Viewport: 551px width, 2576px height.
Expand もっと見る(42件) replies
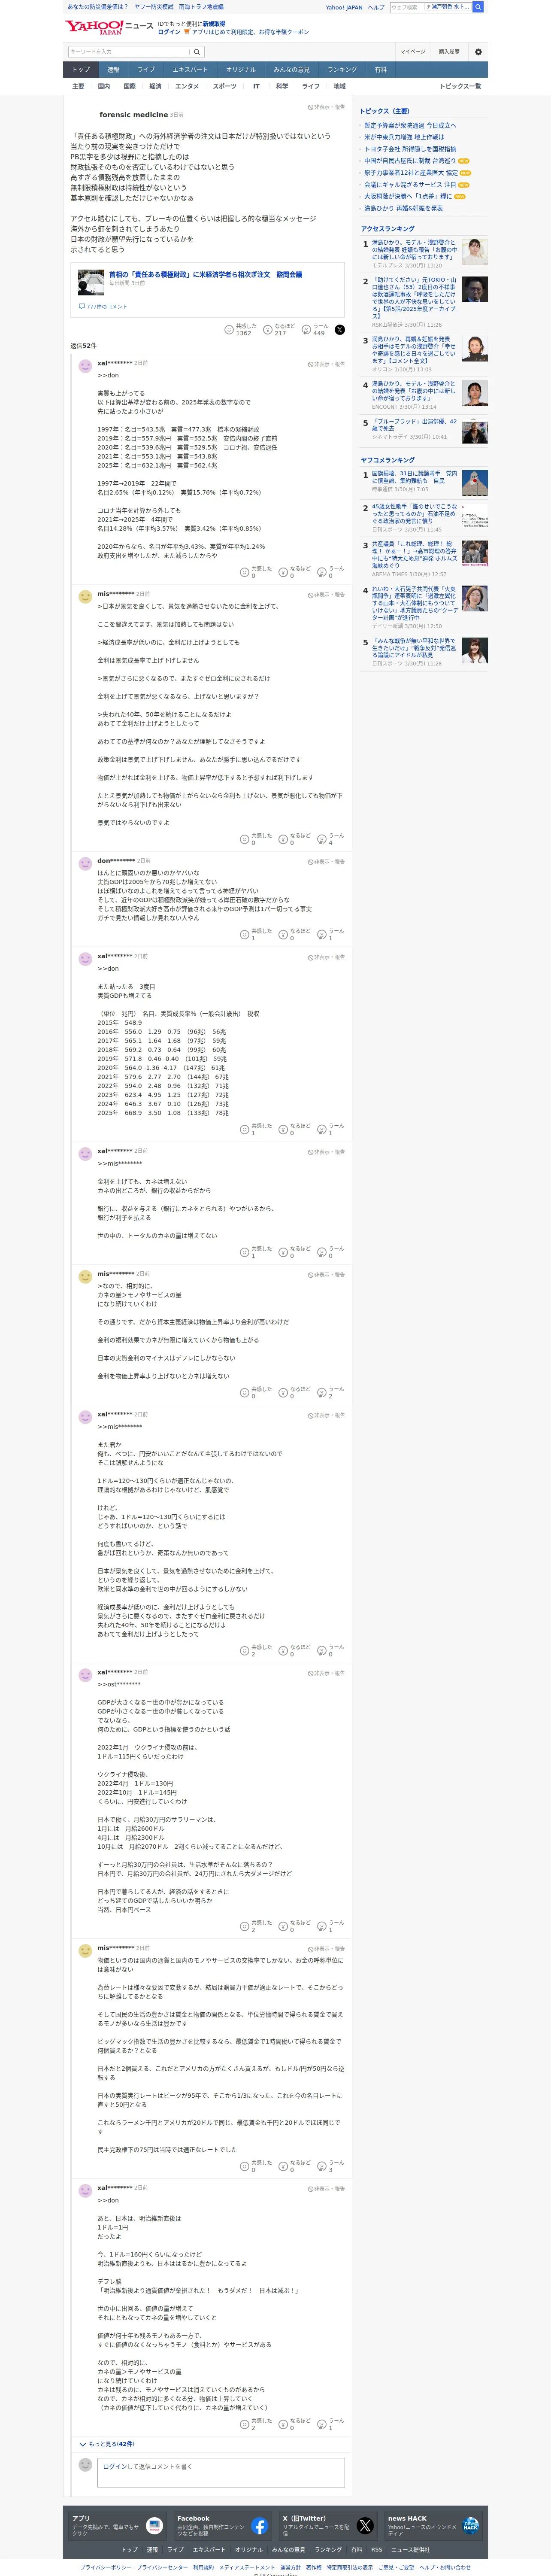click(106, 2444)
